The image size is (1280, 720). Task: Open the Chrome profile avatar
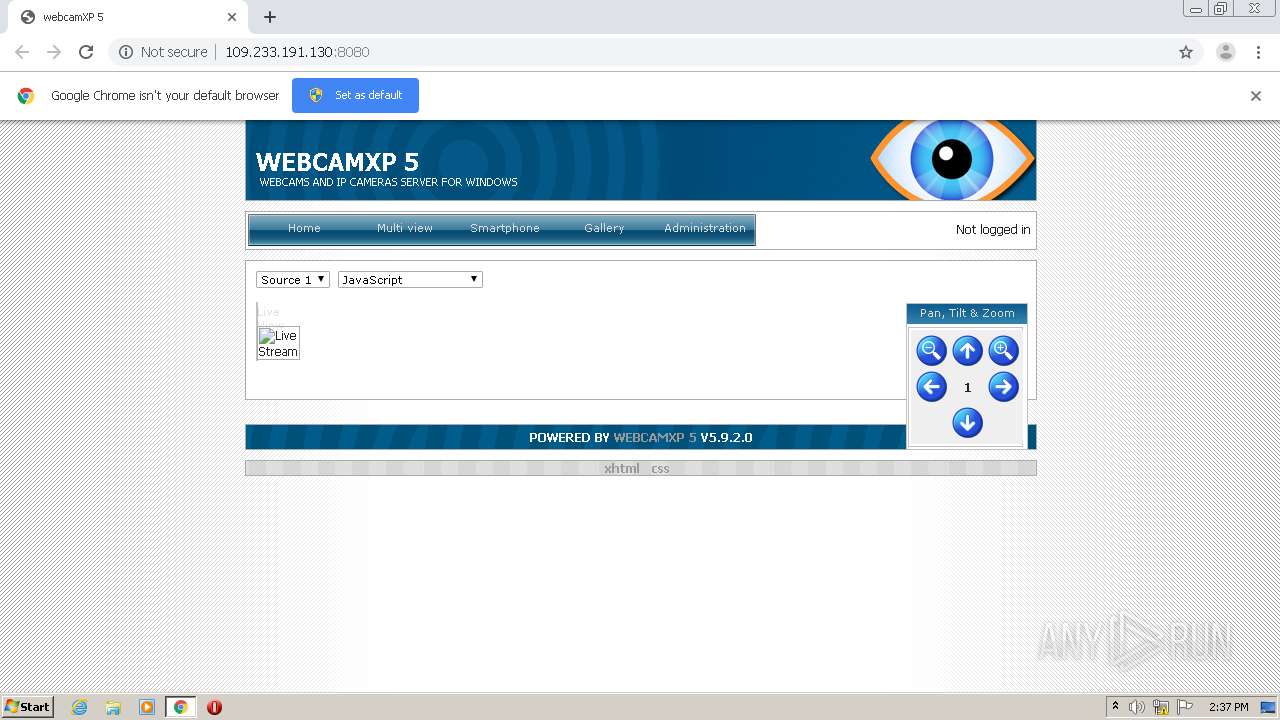coord(1226,52)
